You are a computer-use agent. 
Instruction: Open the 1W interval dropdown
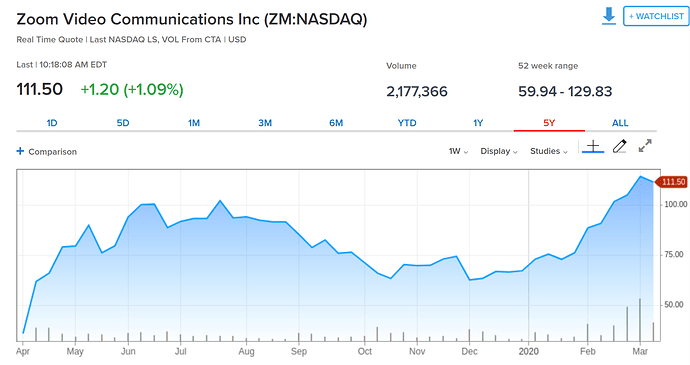coord(458,151)
